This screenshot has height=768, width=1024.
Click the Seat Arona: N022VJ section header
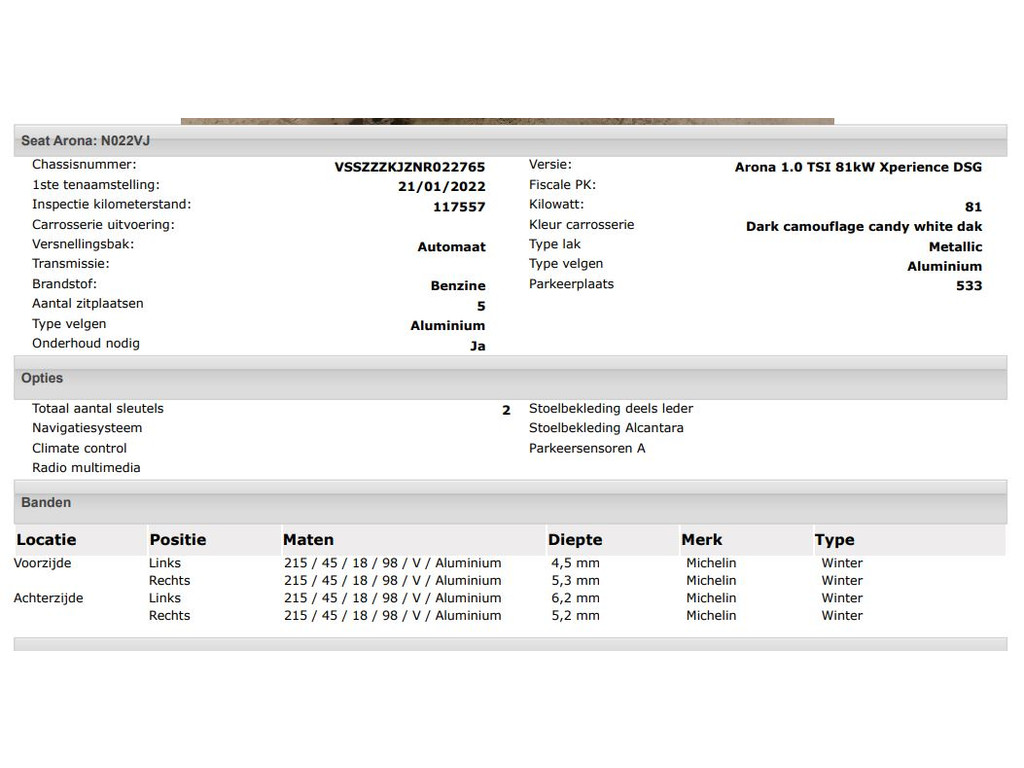(510, 140)
